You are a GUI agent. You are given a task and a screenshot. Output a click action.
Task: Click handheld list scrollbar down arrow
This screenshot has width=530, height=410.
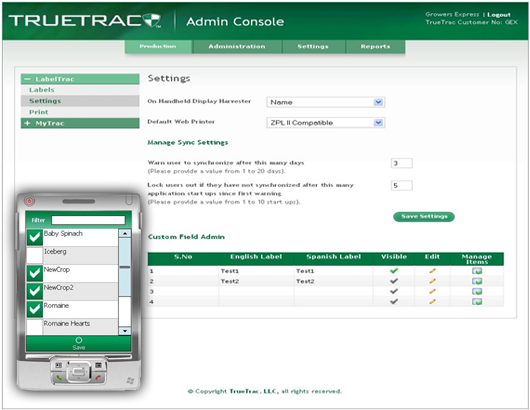click(125, 331)
